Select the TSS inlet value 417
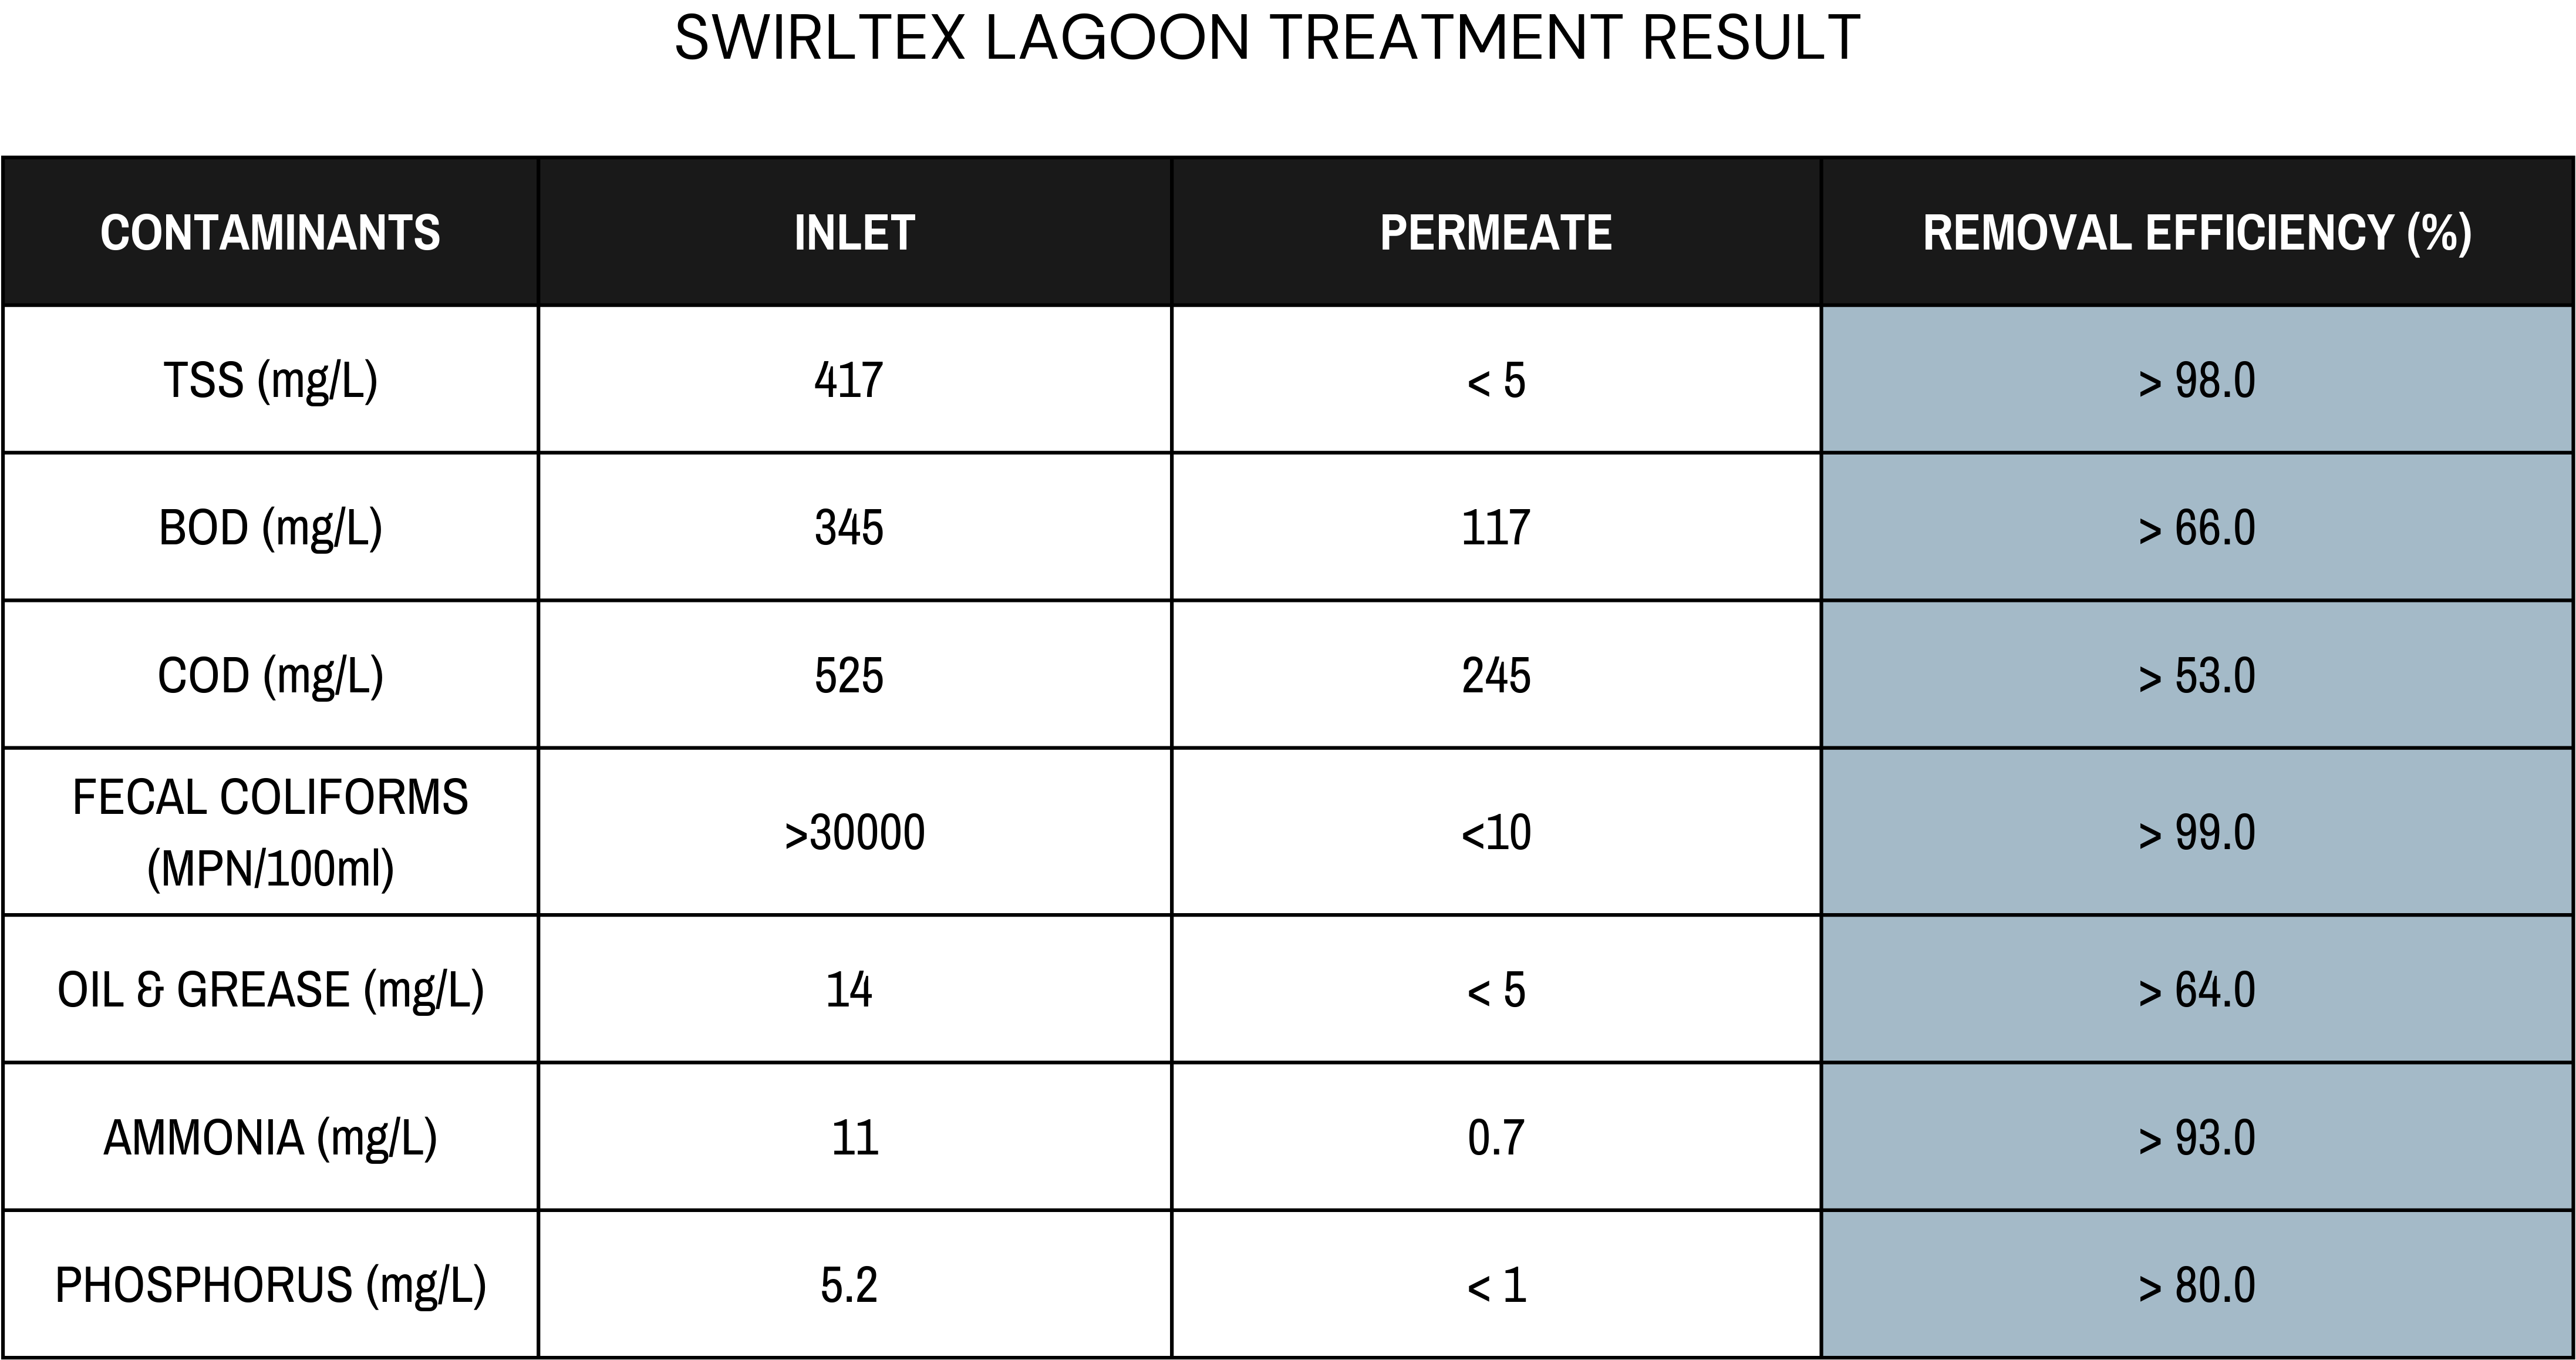 (849, 380)
